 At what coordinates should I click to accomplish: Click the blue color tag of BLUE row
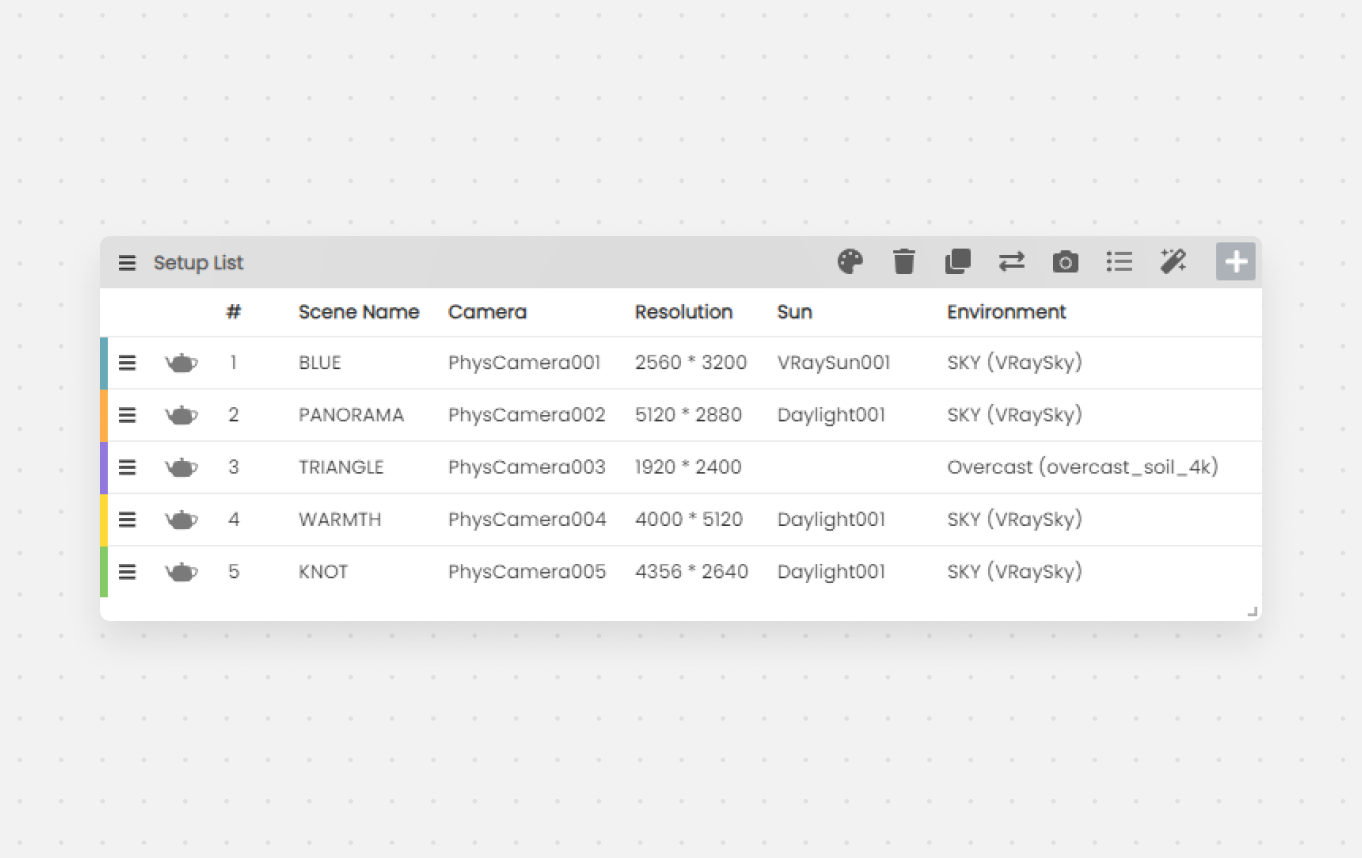point(104,363)
